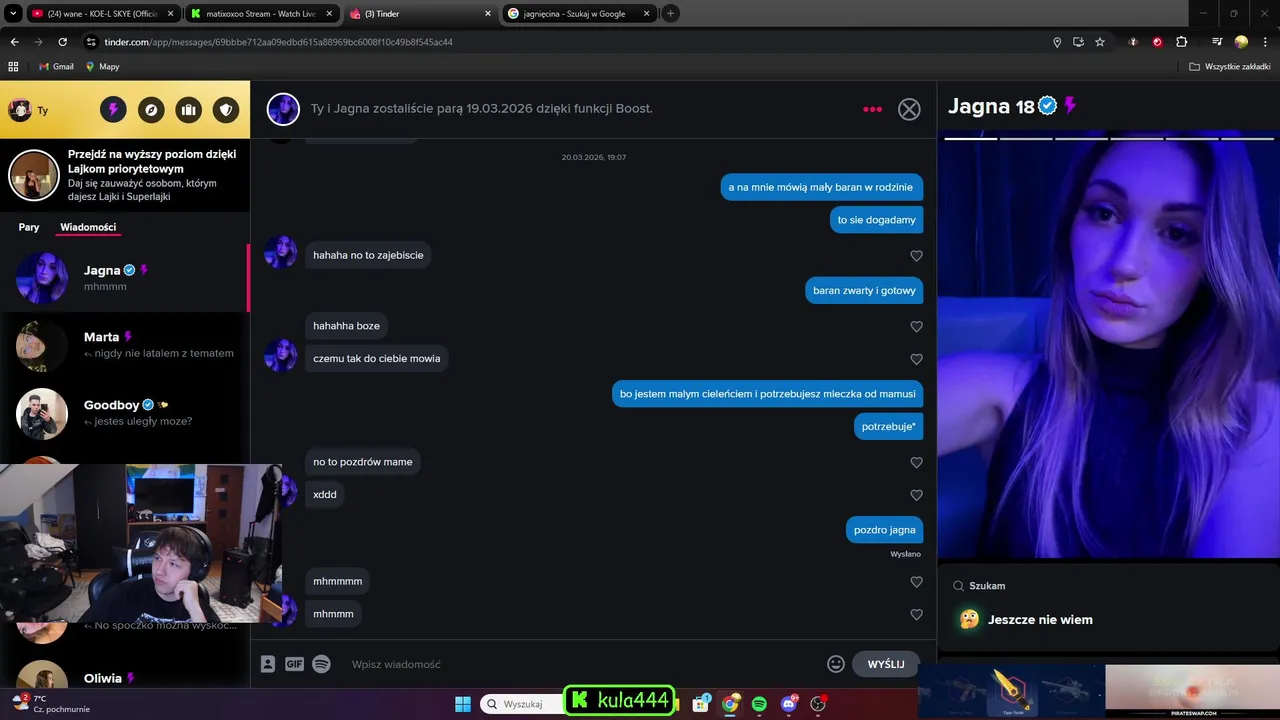Open the media controls icon
The height and width of the screenshot is (720, 1280).
[x=1217, y=42]
